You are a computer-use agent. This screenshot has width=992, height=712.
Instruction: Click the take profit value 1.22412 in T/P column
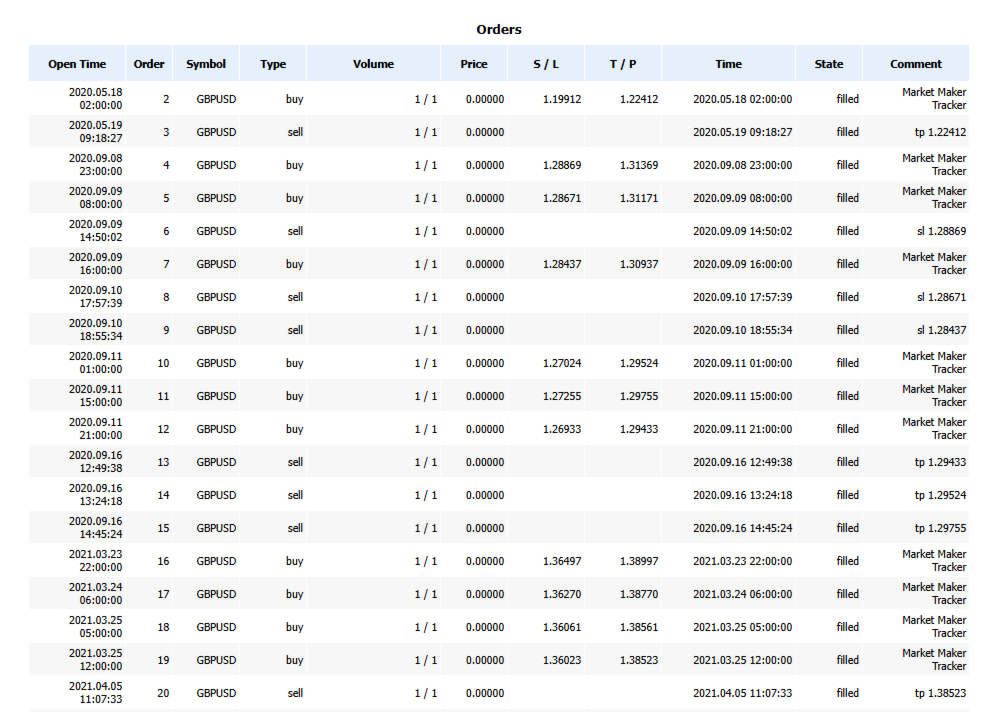[x=639, y=99]
